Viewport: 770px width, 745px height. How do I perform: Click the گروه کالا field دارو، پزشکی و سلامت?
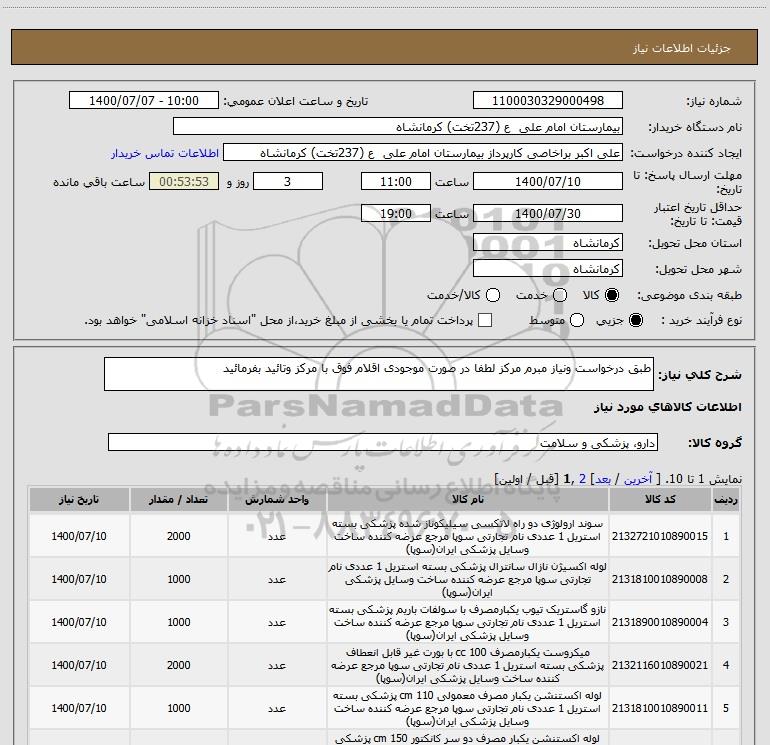383,442
